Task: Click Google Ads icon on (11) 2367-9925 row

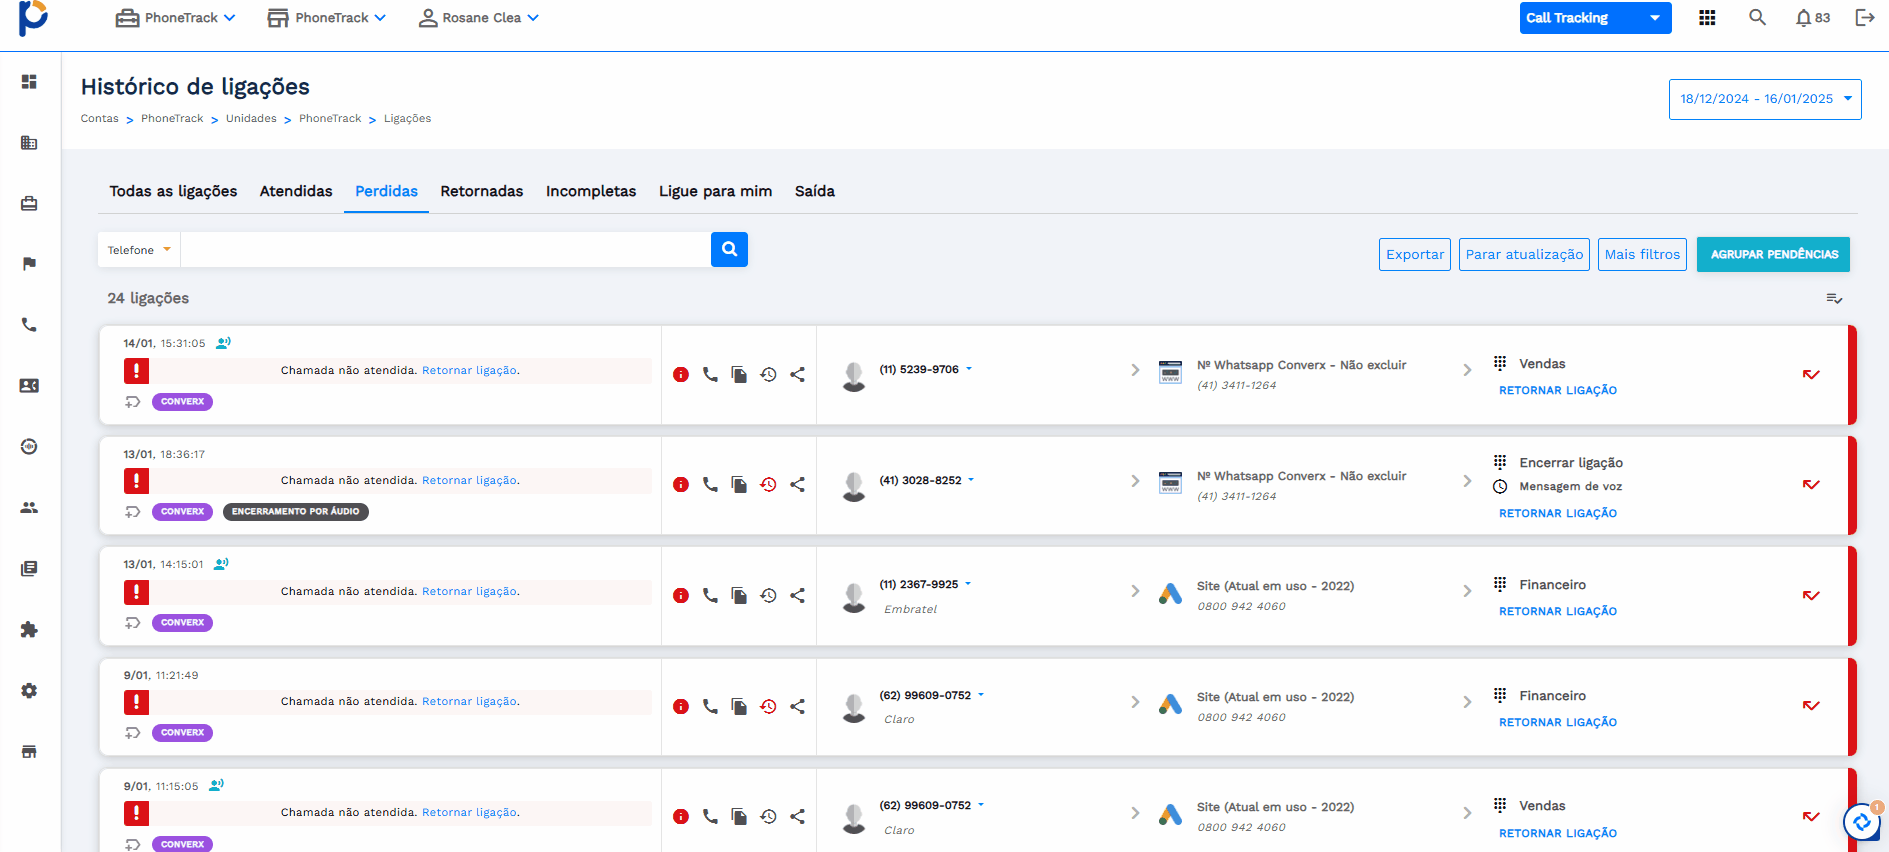Action: pos(1170,594)
